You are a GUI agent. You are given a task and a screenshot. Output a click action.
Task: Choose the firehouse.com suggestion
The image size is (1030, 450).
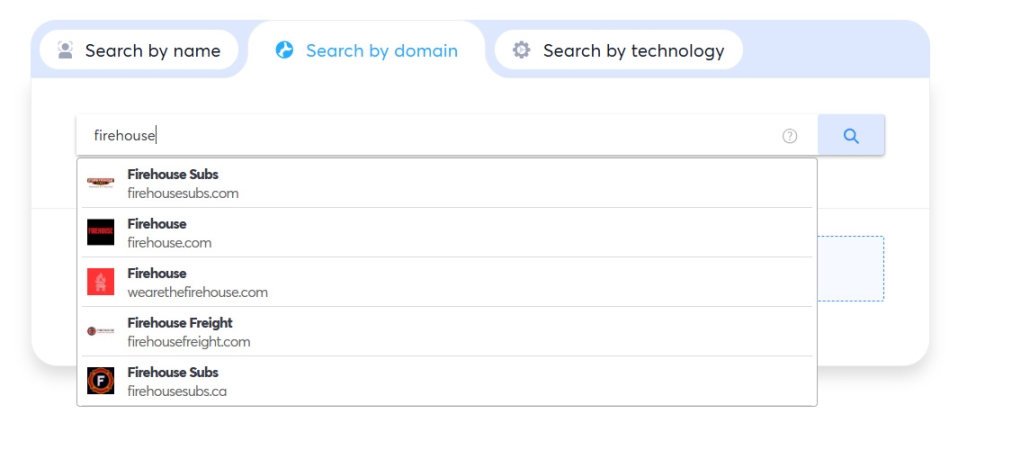(447, 233)
